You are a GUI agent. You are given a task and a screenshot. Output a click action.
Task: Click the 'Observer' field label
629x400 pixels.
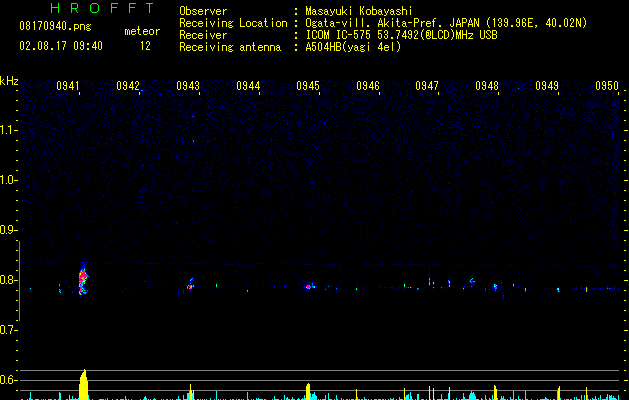pyautogui.click(x=203, y=11)
